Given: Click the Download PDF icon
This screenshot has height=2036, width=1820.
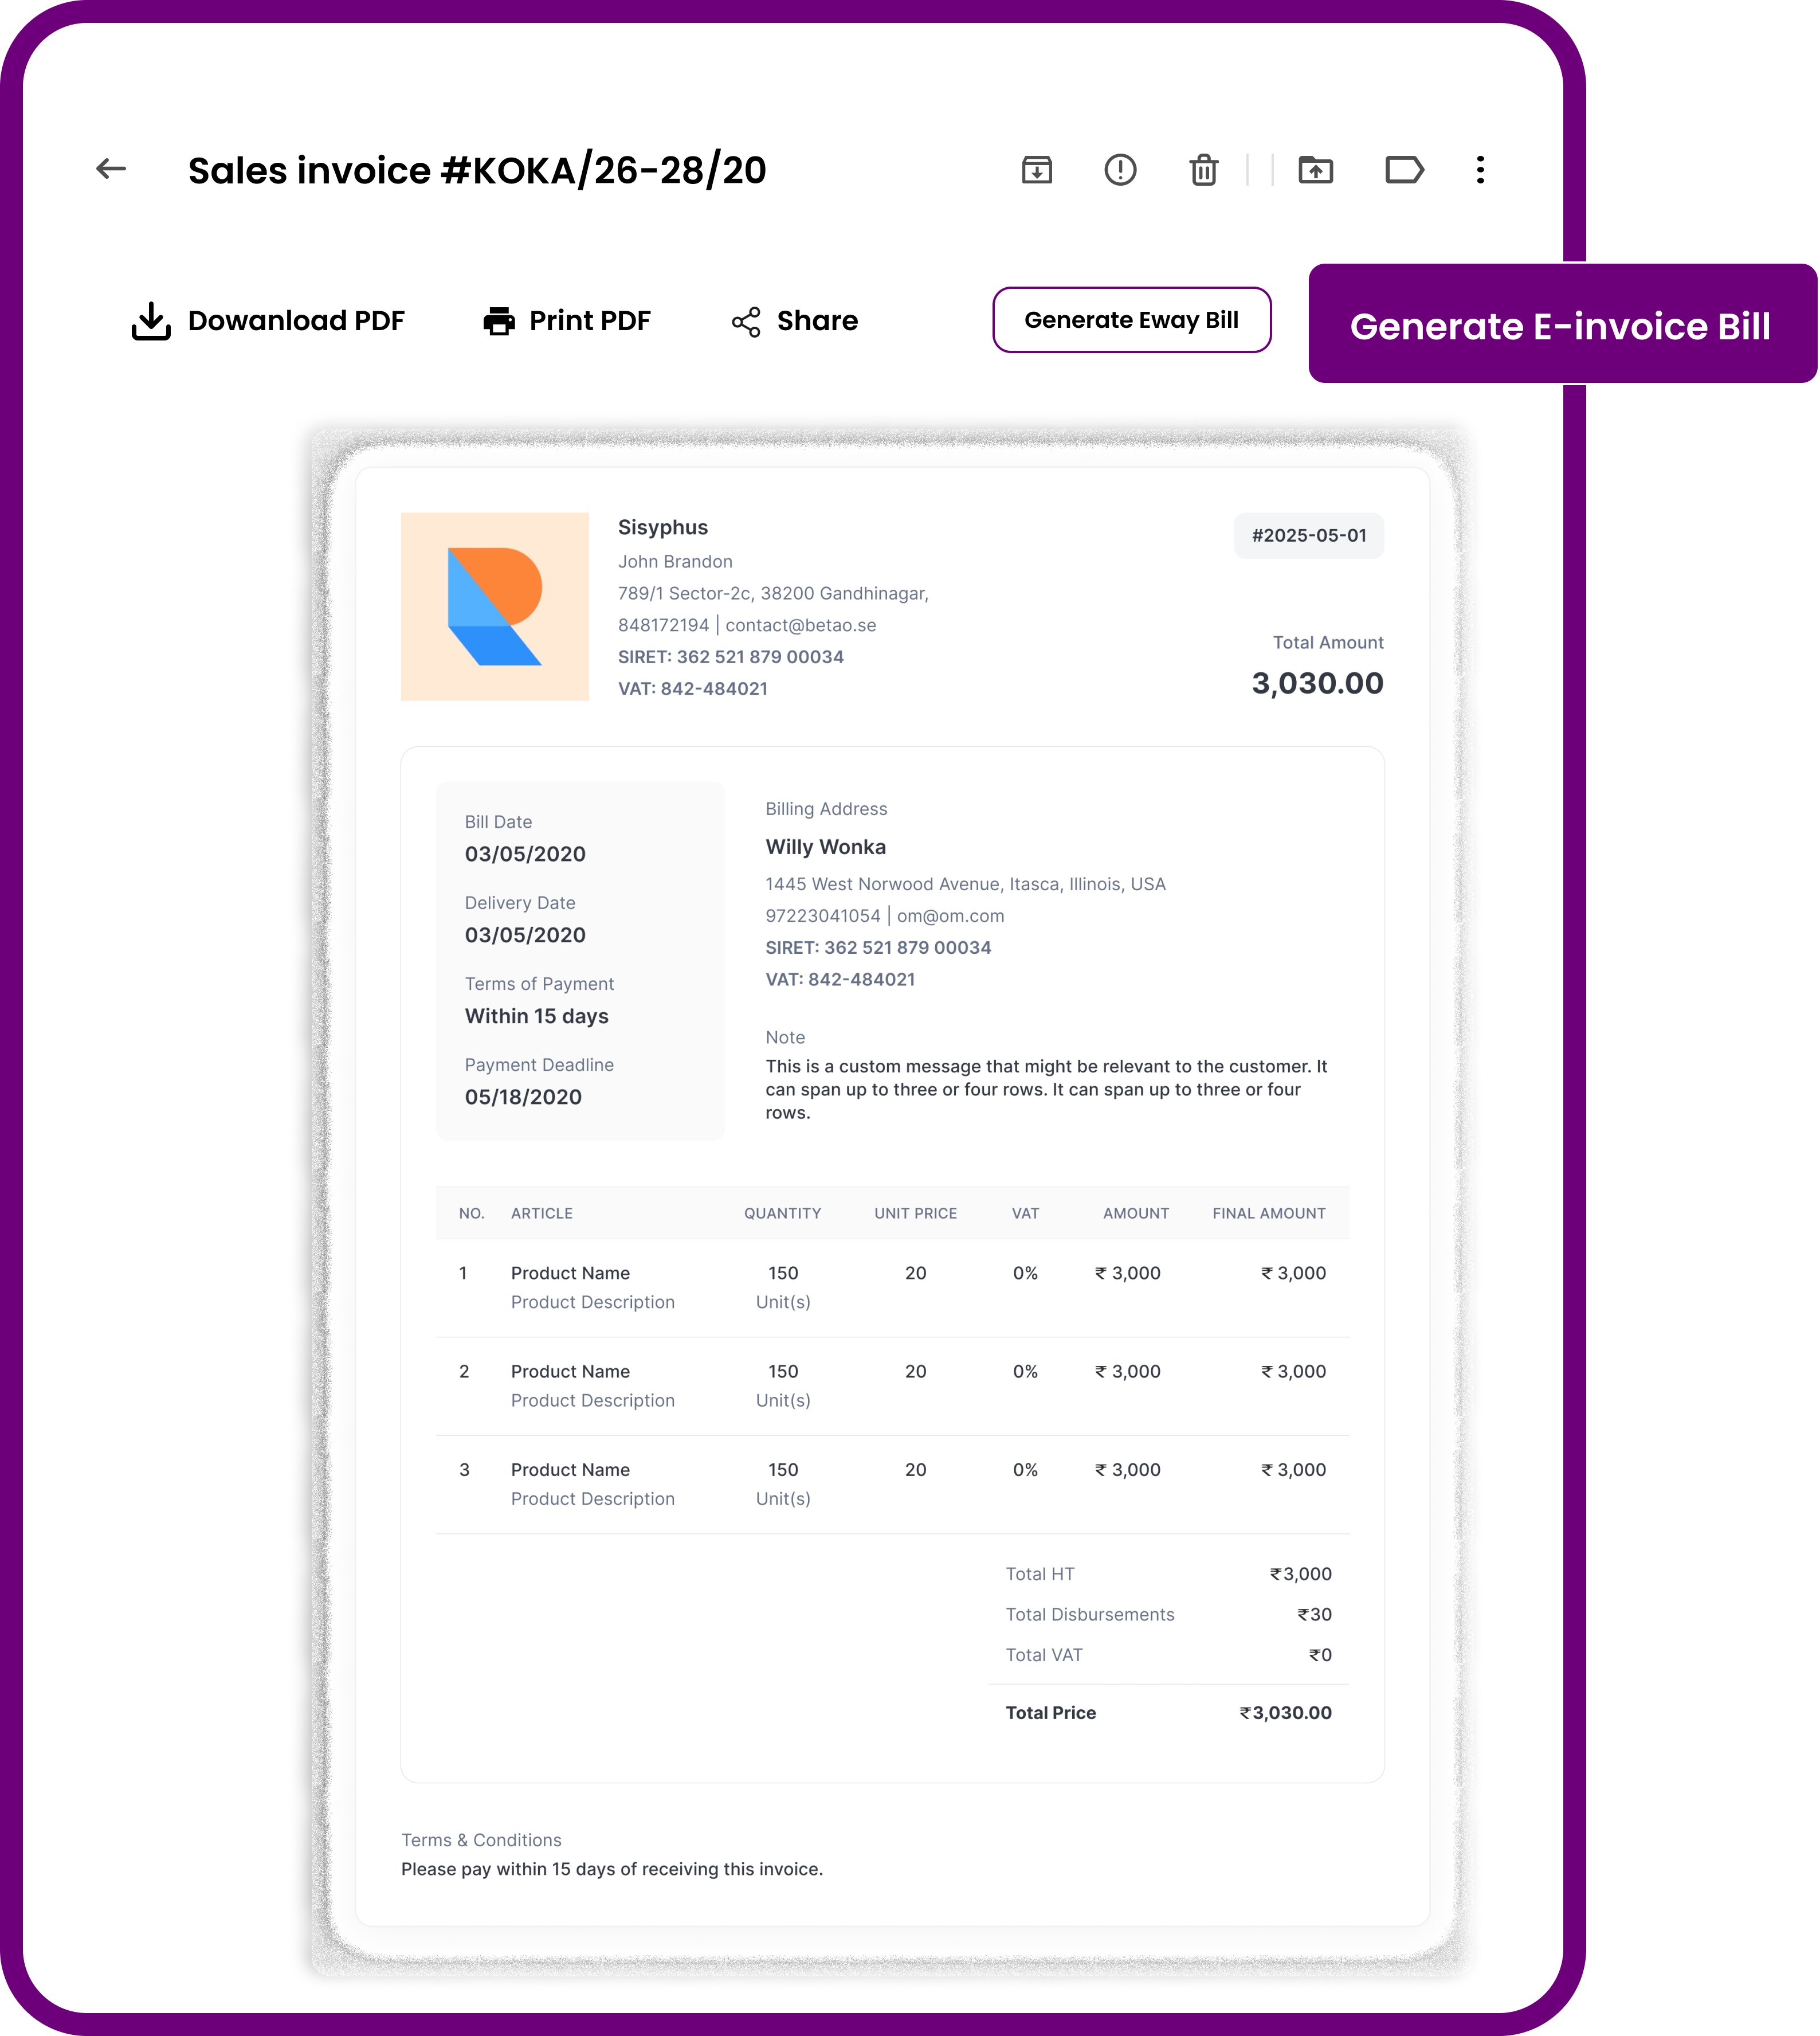Looking at the screenshot, I should click(x=151, y=321).
